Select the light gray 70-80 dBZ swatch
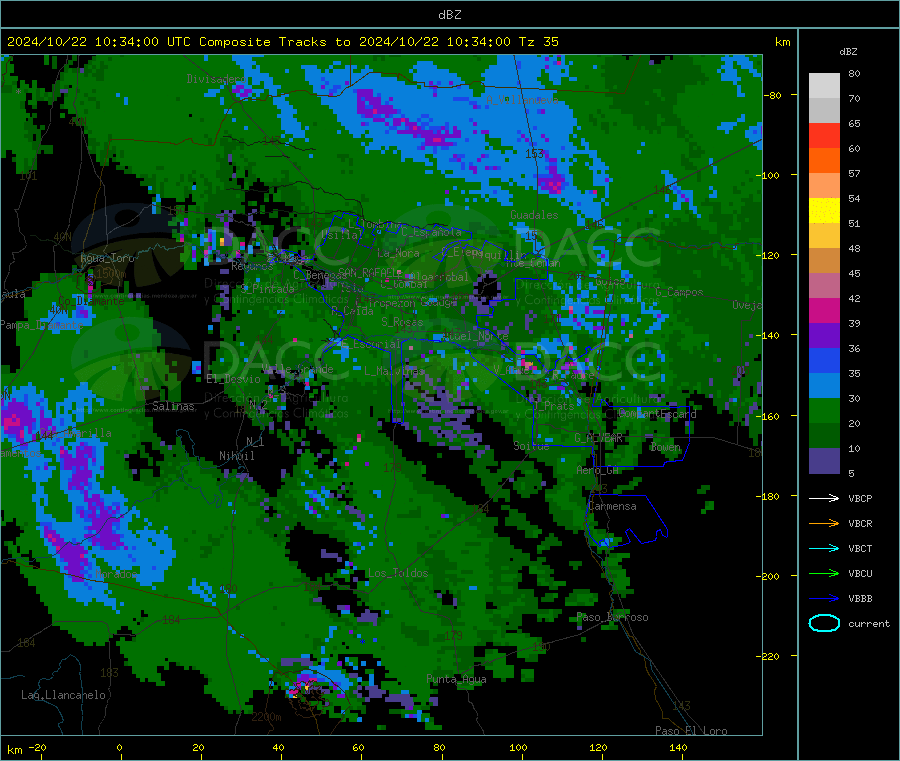Viewport: 900px width, 761px height. 824,86
